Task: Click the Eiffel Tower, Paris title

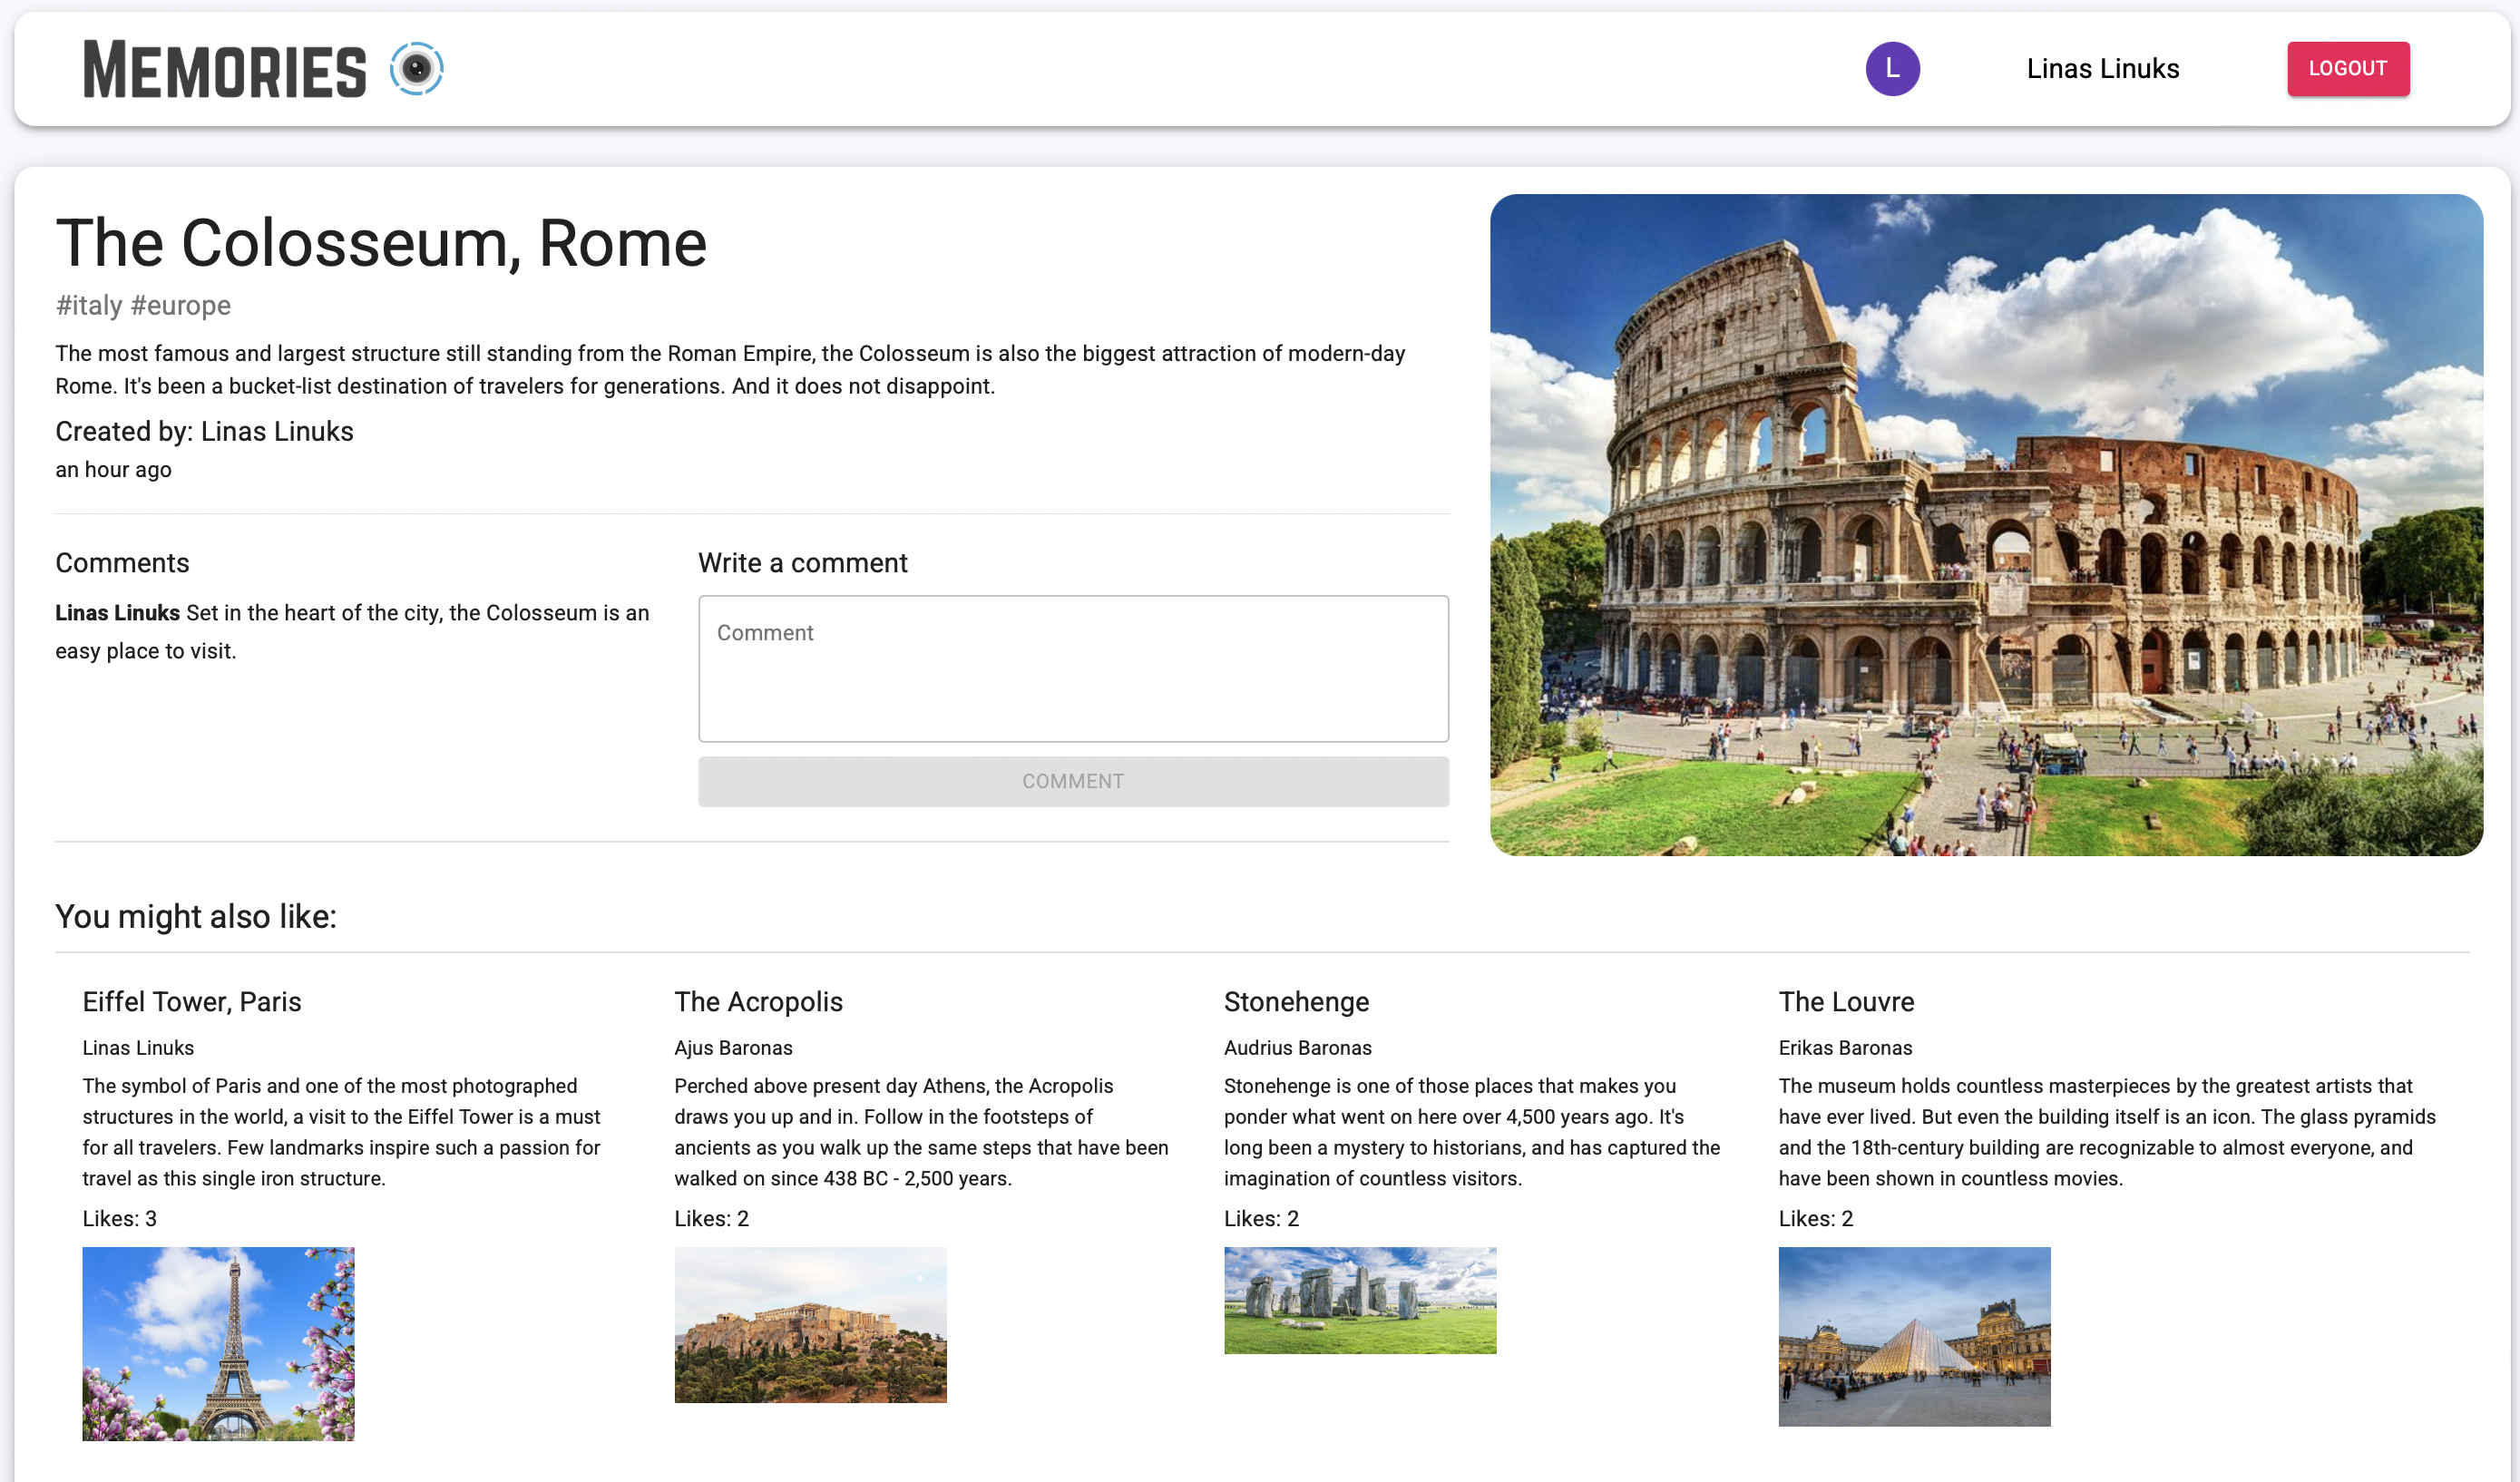Action: pos(192,1001)
